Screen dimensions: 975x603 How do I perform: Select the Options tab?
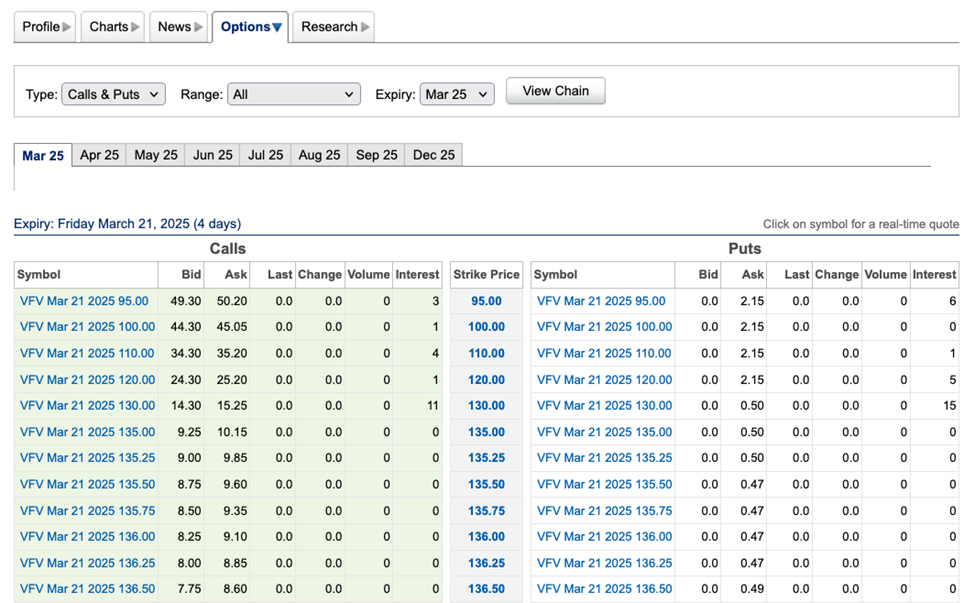251,27
